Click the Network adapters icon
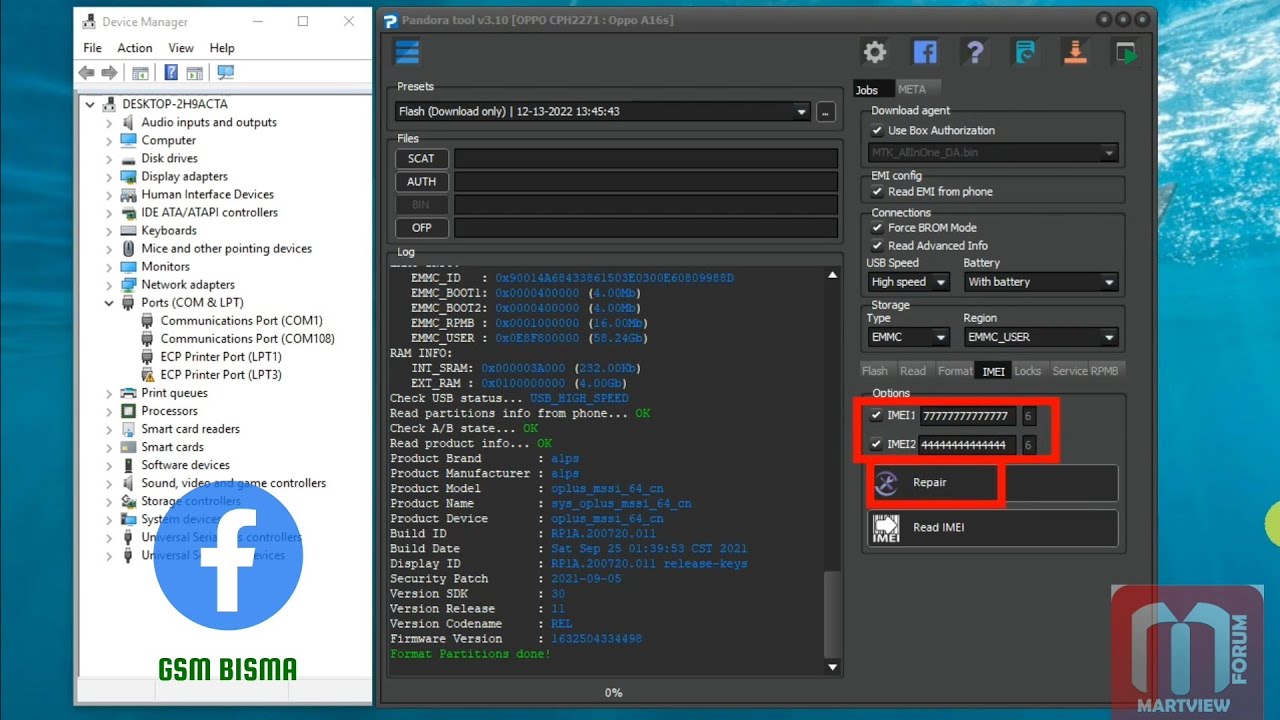Viewport: 1280px width, 720px height. pyautogui.click(x=128, y=285)
